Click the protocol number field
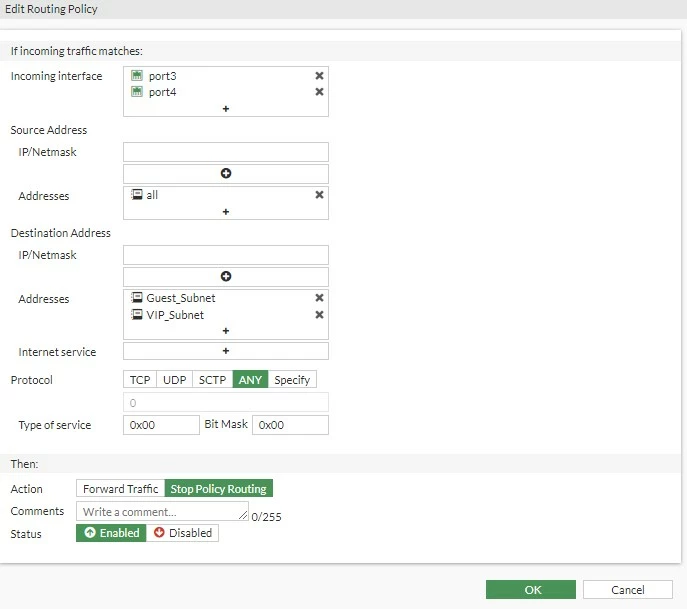The image size is (687, 609). coord(226,403)
